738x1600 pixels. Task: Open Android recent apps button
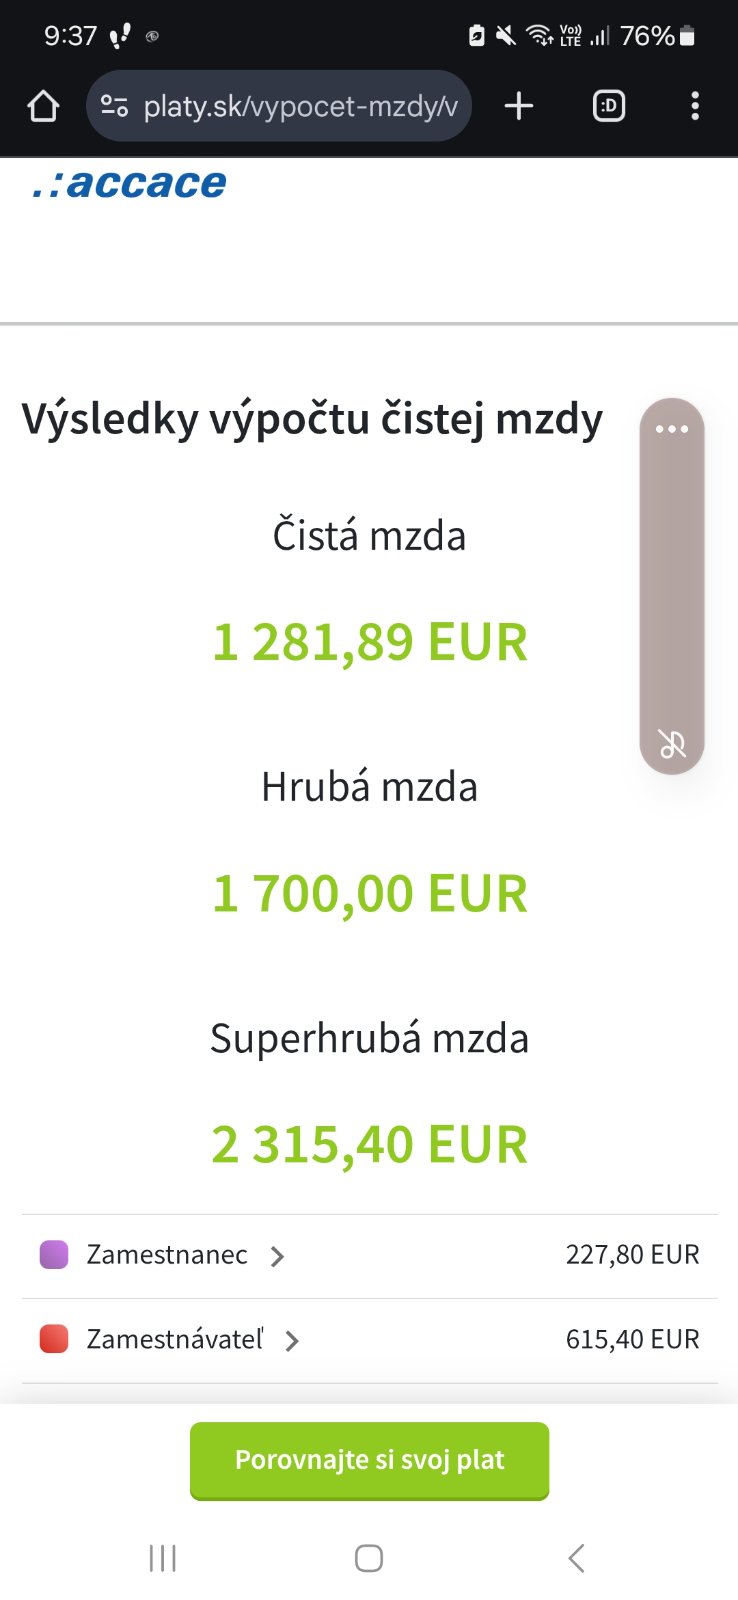pos(162,1558)
